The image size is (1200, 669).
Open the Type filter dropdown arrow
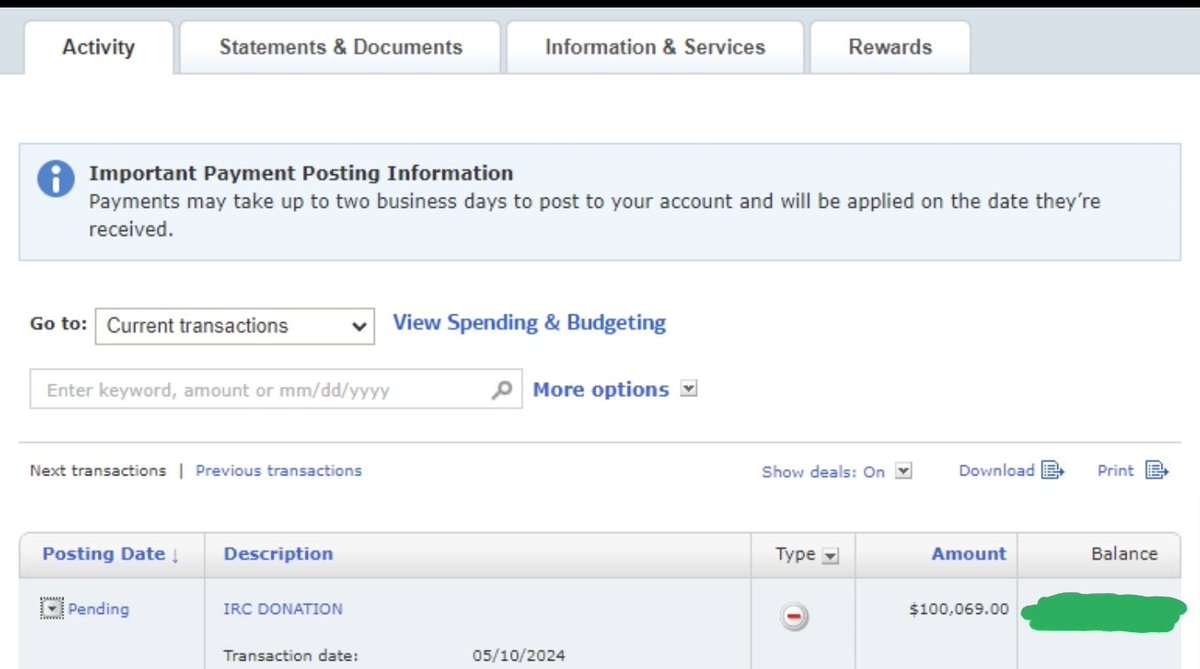click(x=830, y=555)
